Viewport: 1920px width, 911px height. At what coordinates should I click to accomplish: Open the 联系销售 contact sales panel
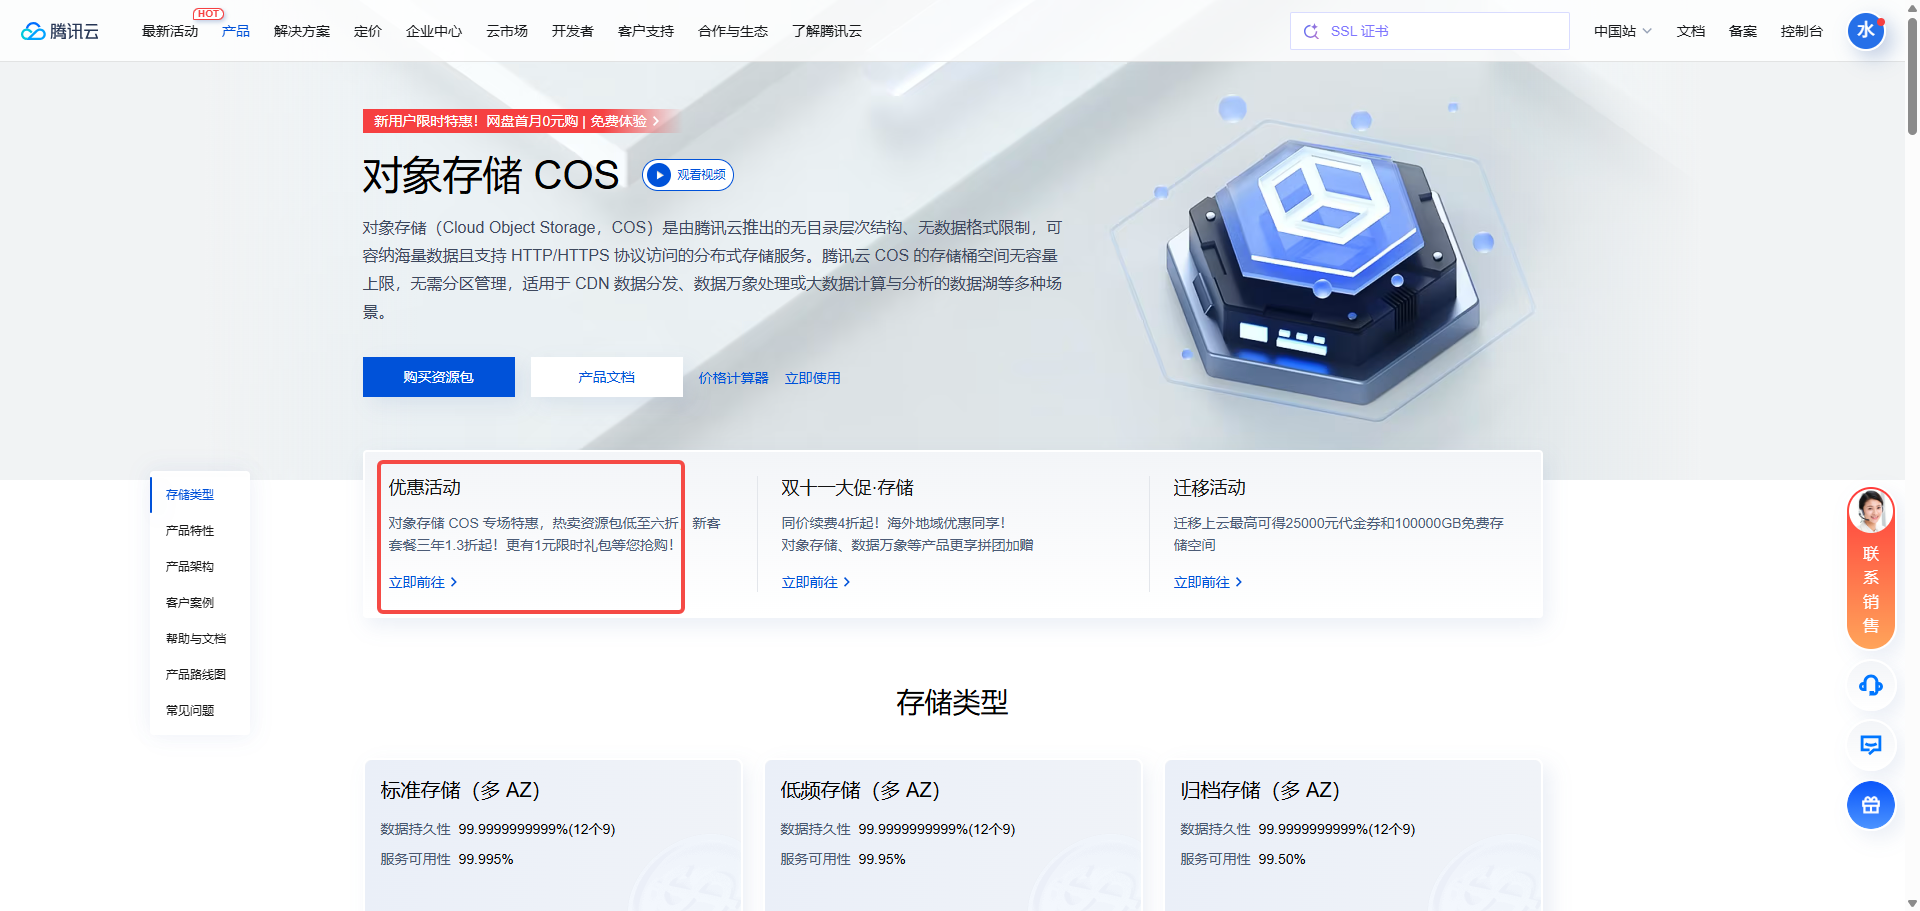[x=1870, y=577]
